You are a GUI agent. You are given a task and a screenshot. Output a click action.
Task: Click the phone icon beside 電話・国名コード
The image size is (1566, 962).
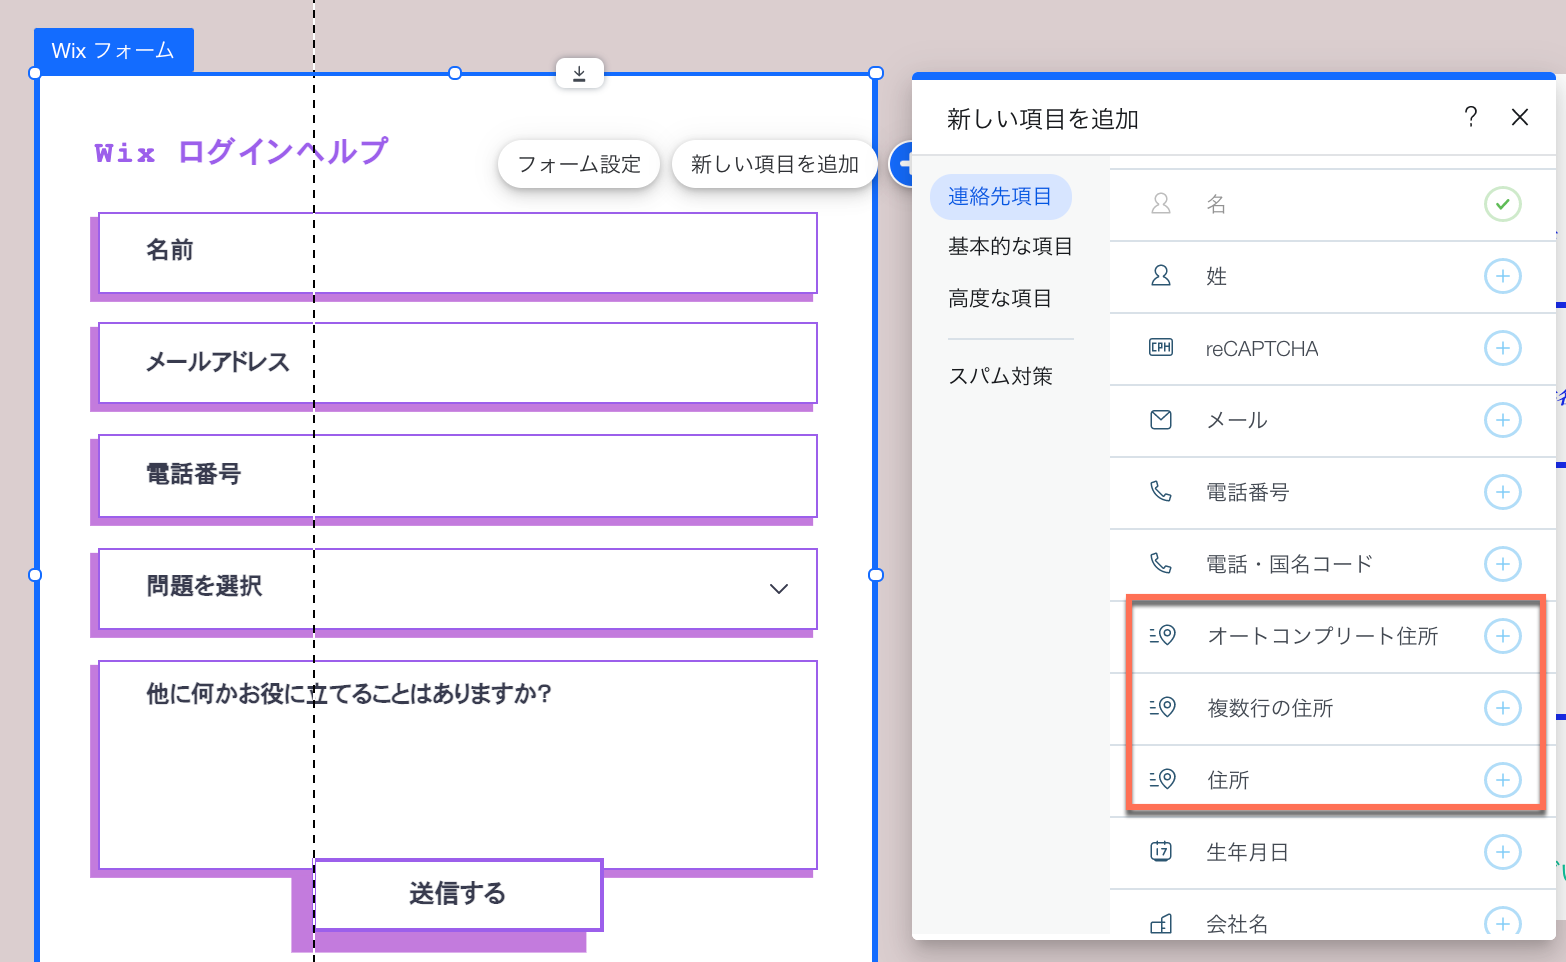point(1161,564)
